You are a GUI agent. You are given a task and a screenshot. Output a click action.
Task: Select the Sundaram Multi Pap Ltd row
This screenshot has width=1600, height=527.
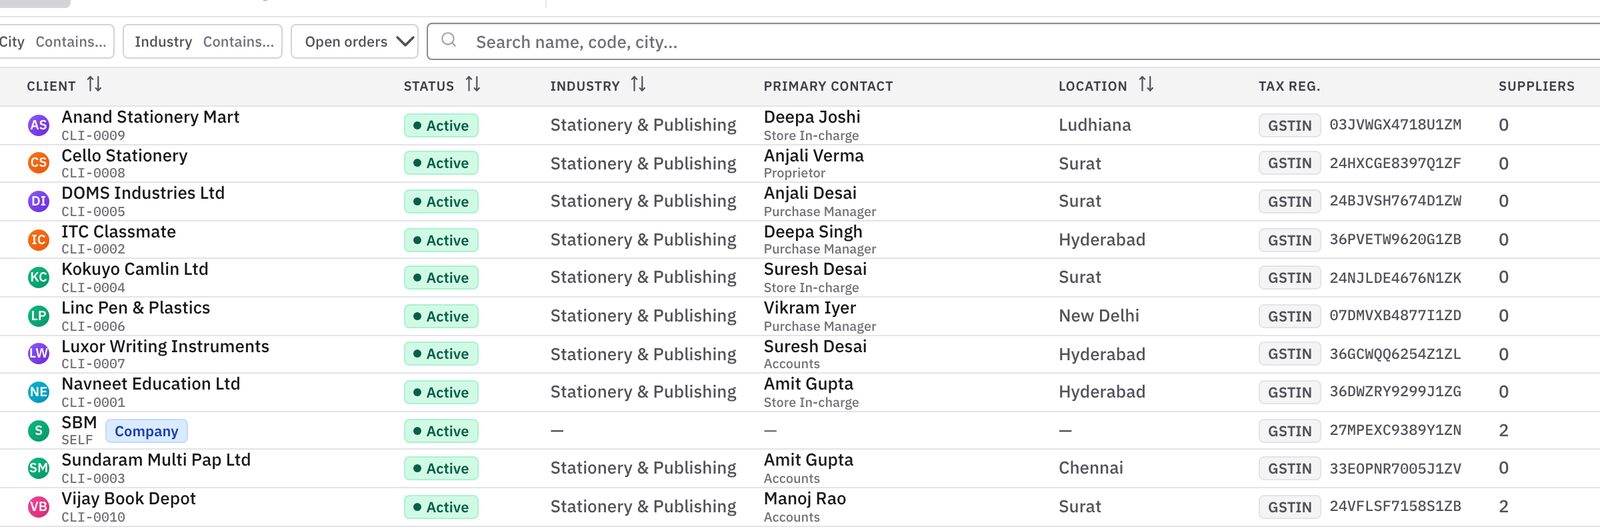800,468
